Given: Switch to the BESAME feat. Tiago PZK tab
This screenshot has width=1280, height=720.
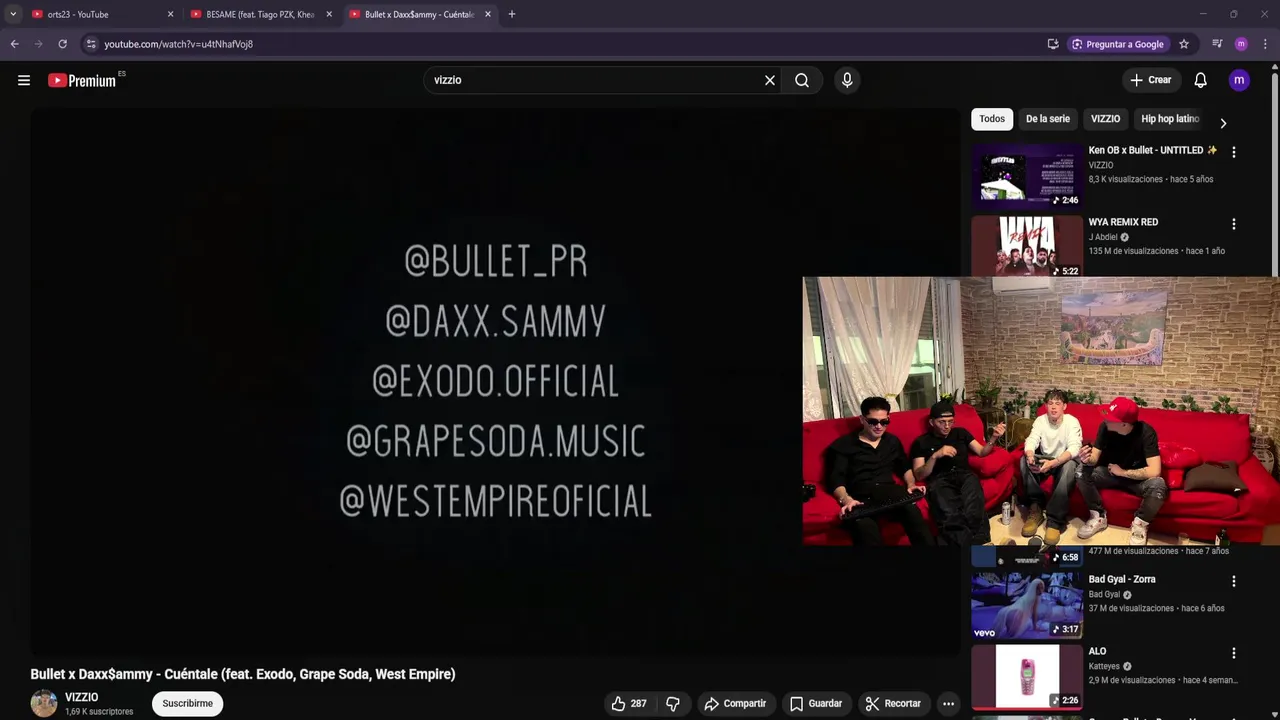Looking at the screenshot, I should pyautogui.click(x=262, y=14).
